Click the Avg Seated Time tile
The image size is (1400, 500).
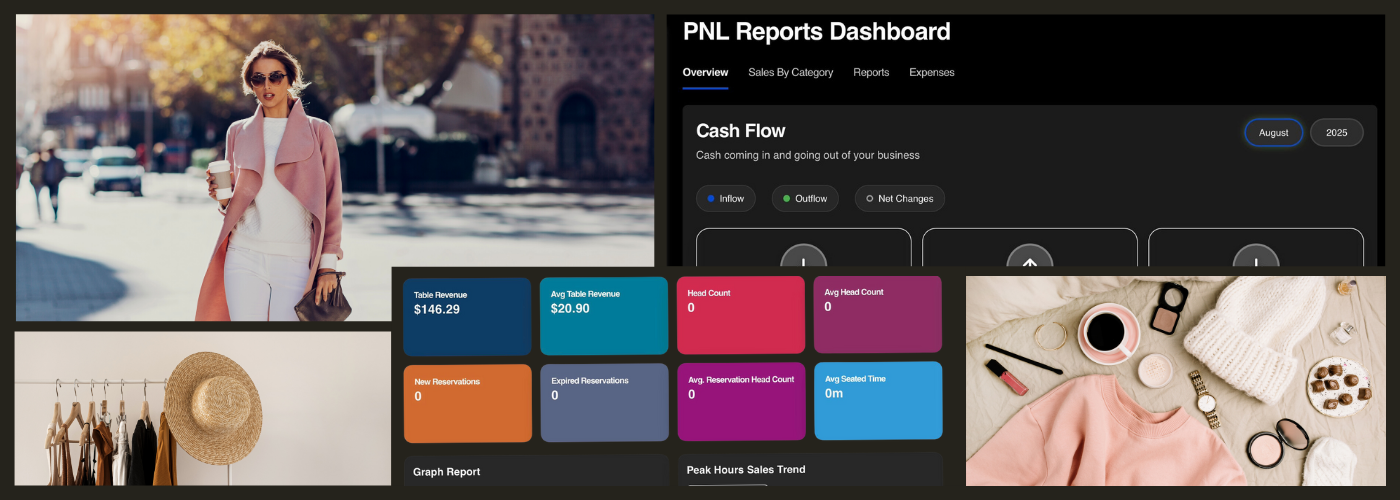pos(878,400)
